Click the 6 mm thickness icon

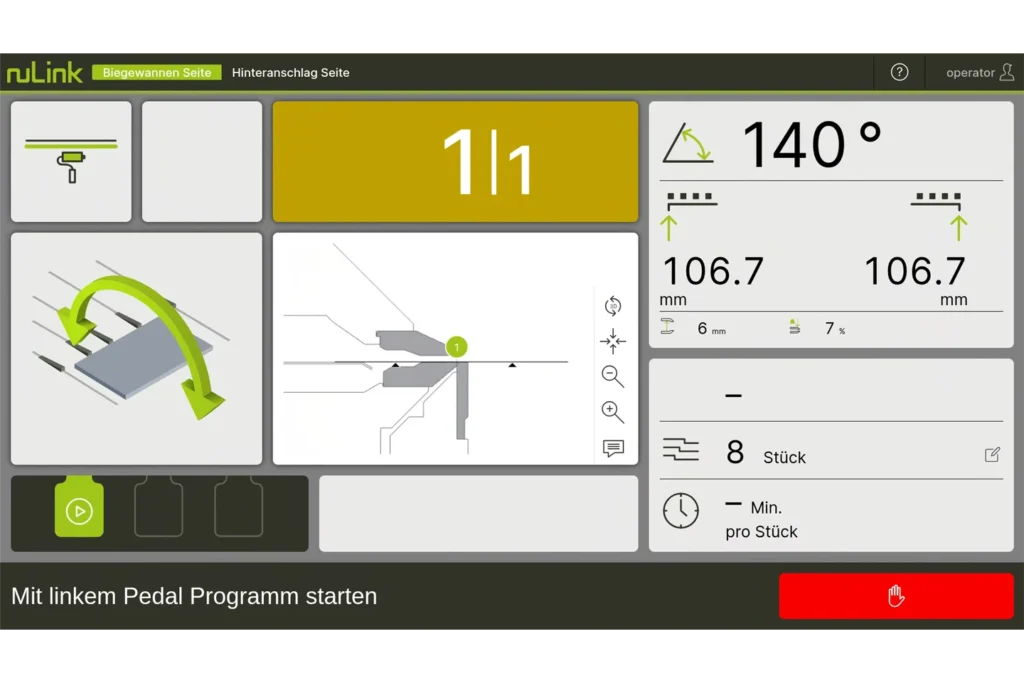(x=667, y=326)
